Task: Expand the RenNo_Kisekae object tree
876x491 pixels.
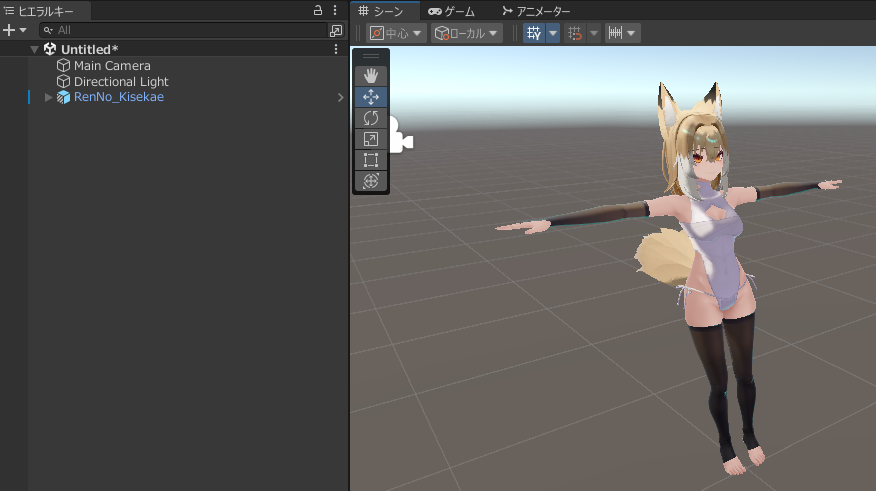Action: click(x=48, y=97)
